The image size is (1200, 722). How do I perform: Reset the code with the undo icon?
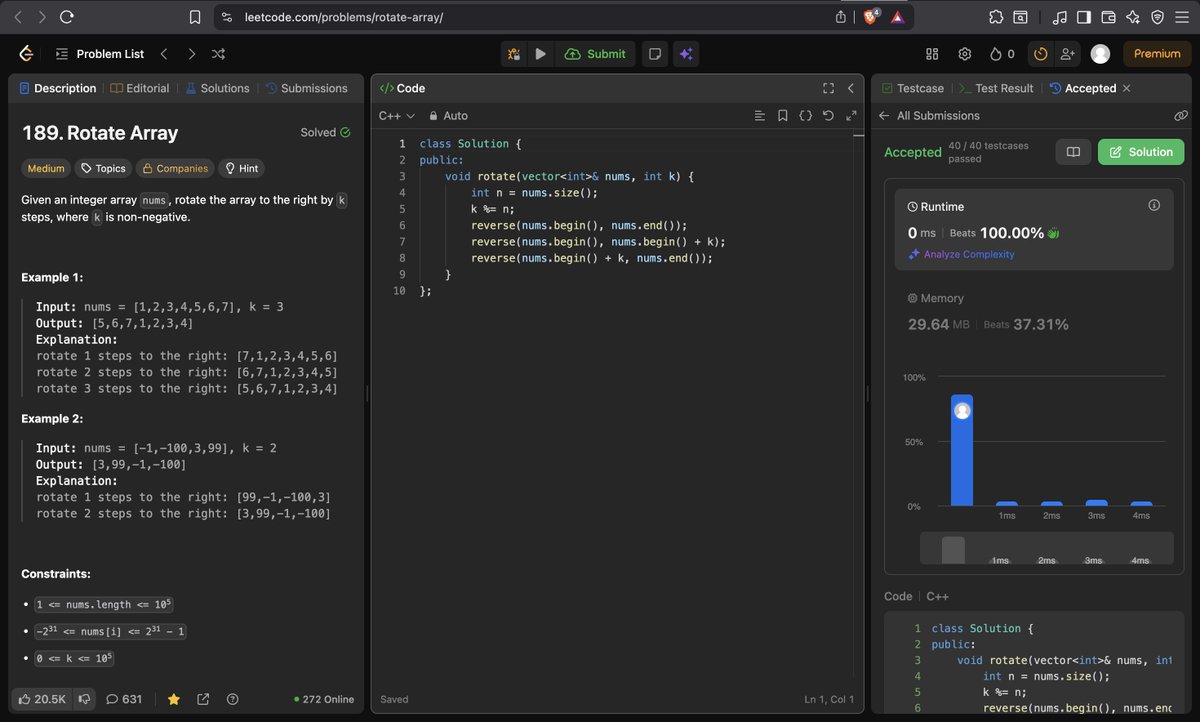(x=828, y=115)
